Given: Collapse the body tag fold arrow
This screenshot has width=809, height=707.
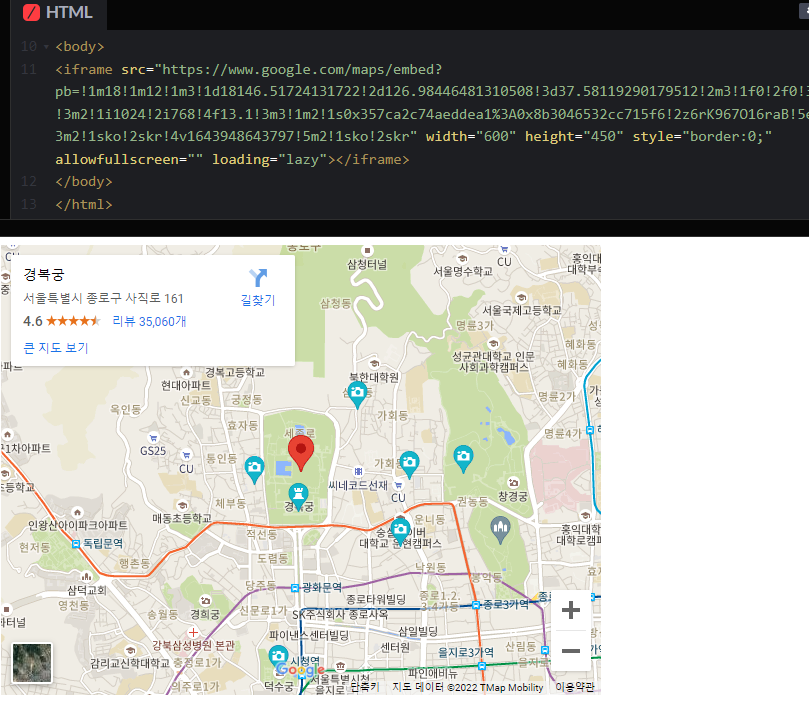Looking at the screenshot, I should [x=46, y=47].
